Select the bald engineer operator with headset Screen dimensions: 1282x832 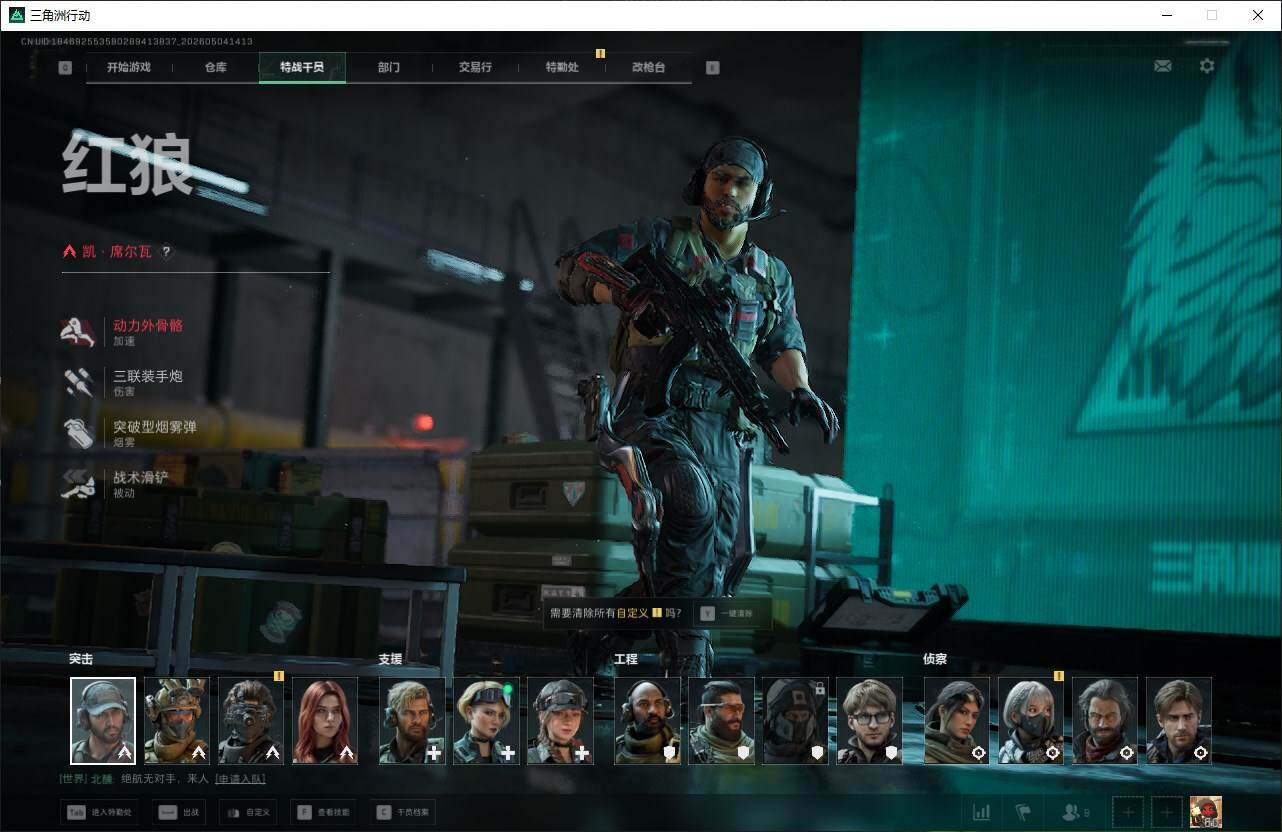(648, 721)
